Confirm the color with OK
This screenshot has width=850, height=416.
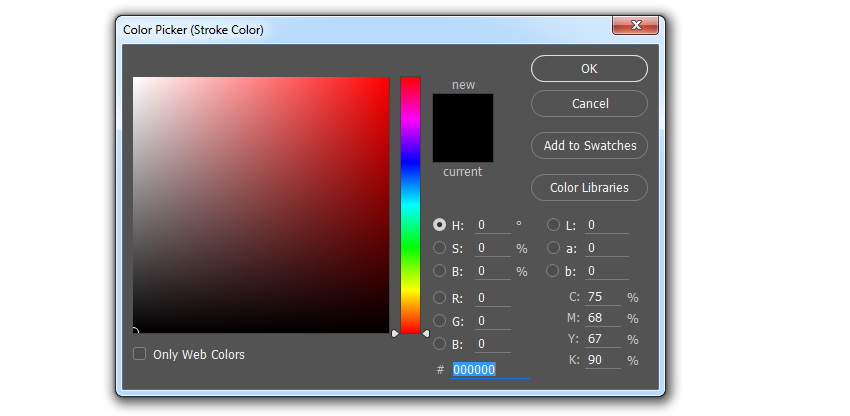click(589, 69)
